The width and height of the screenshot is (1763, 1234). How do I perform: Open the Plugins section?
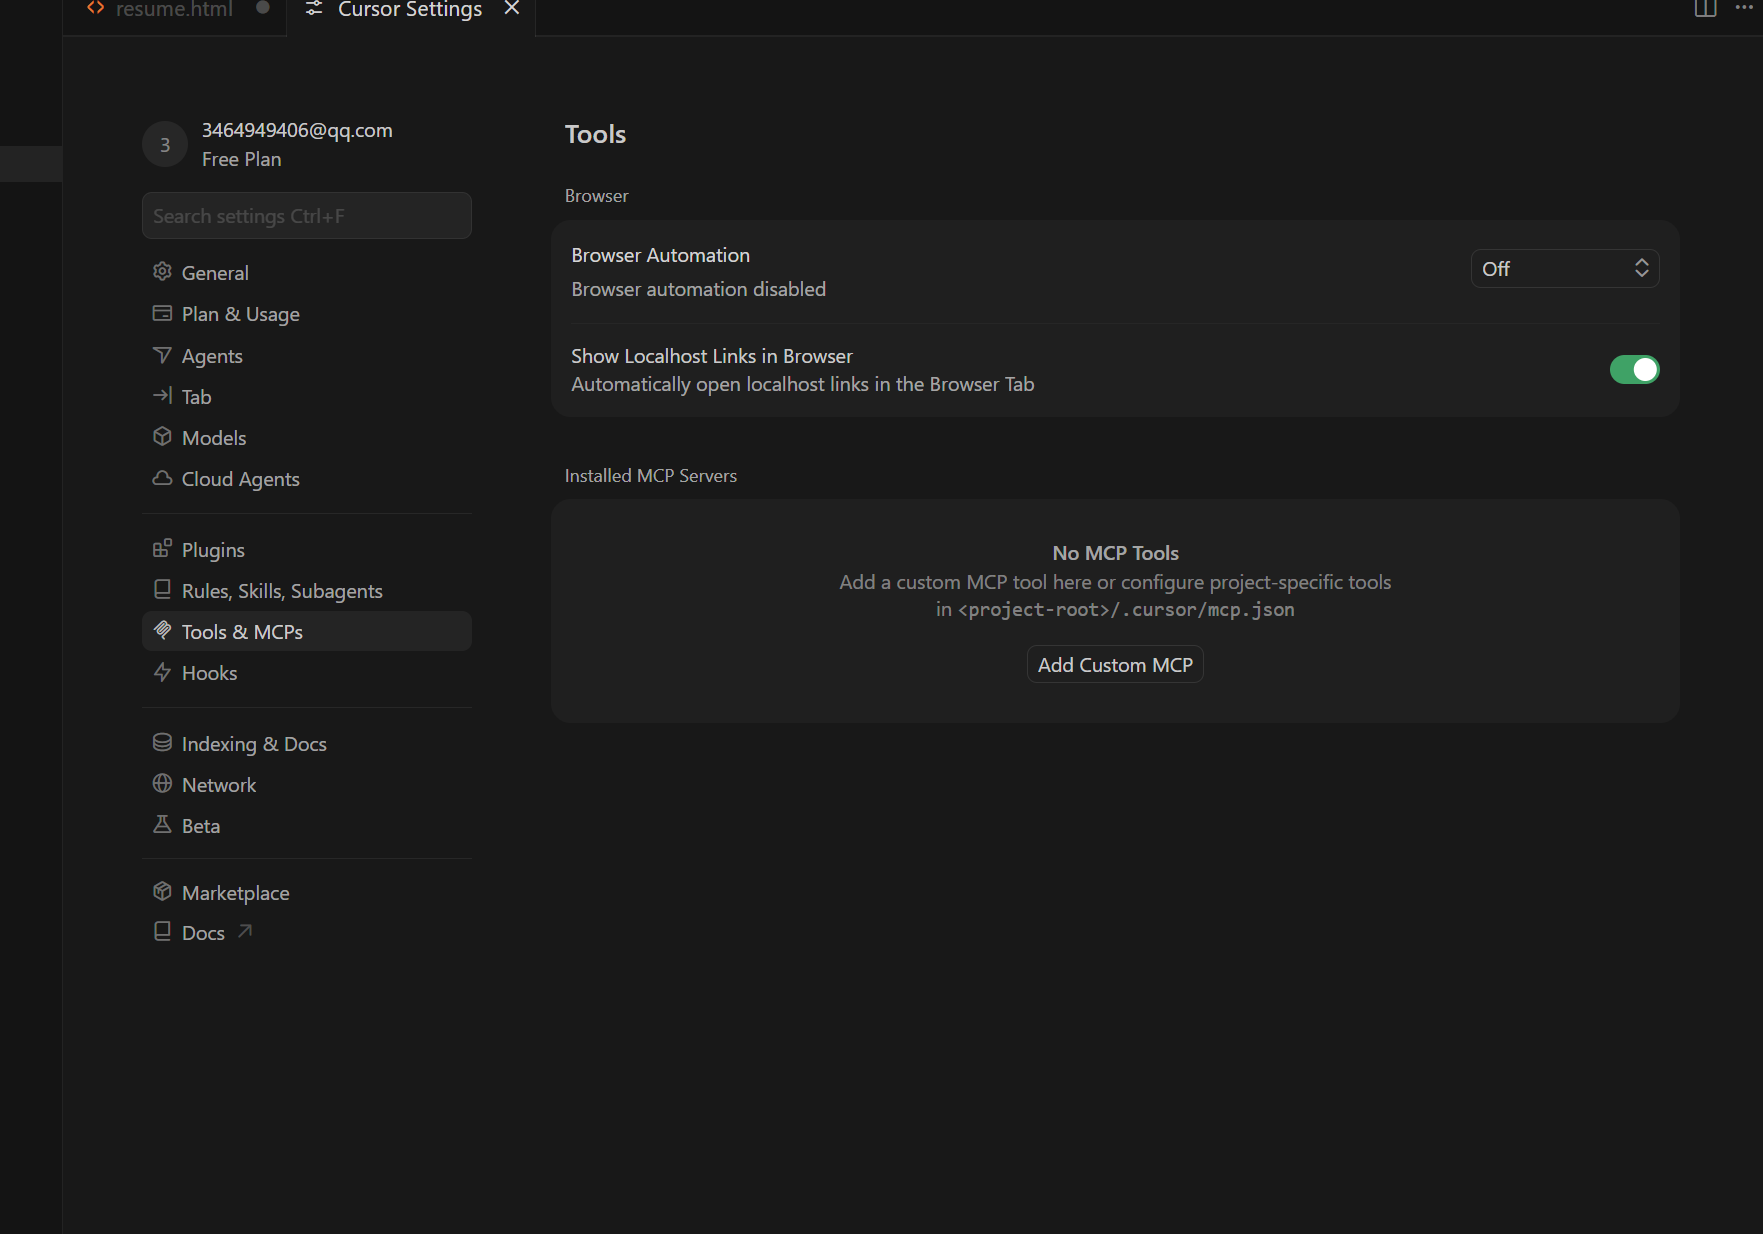(307, 550)
